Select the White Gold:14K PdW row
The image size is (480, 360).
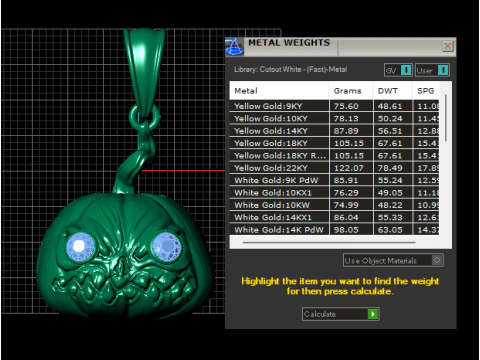(x=334, y=230)
